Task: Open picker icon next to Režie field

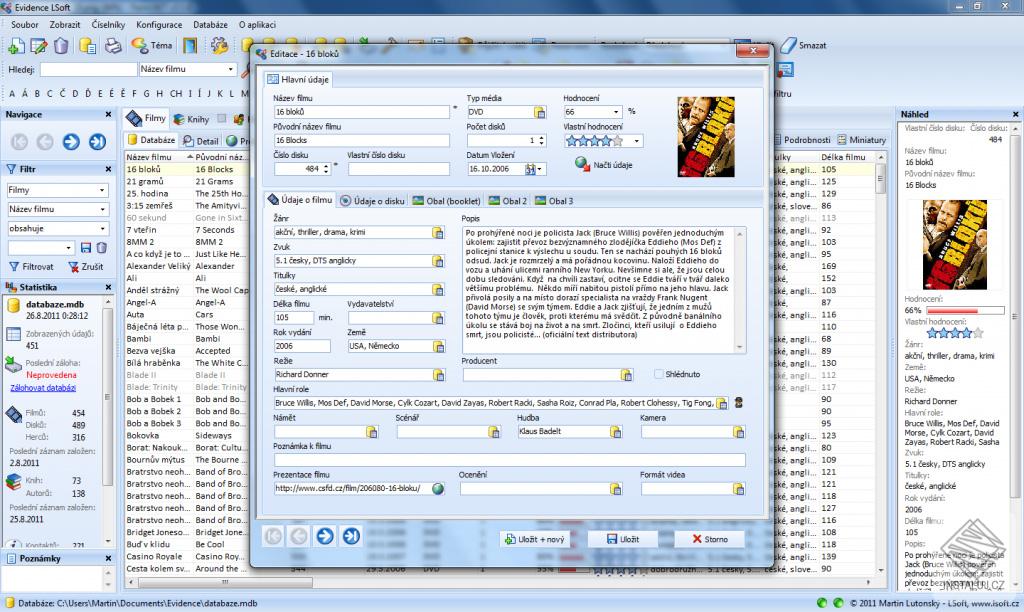Action: (438, 375)
